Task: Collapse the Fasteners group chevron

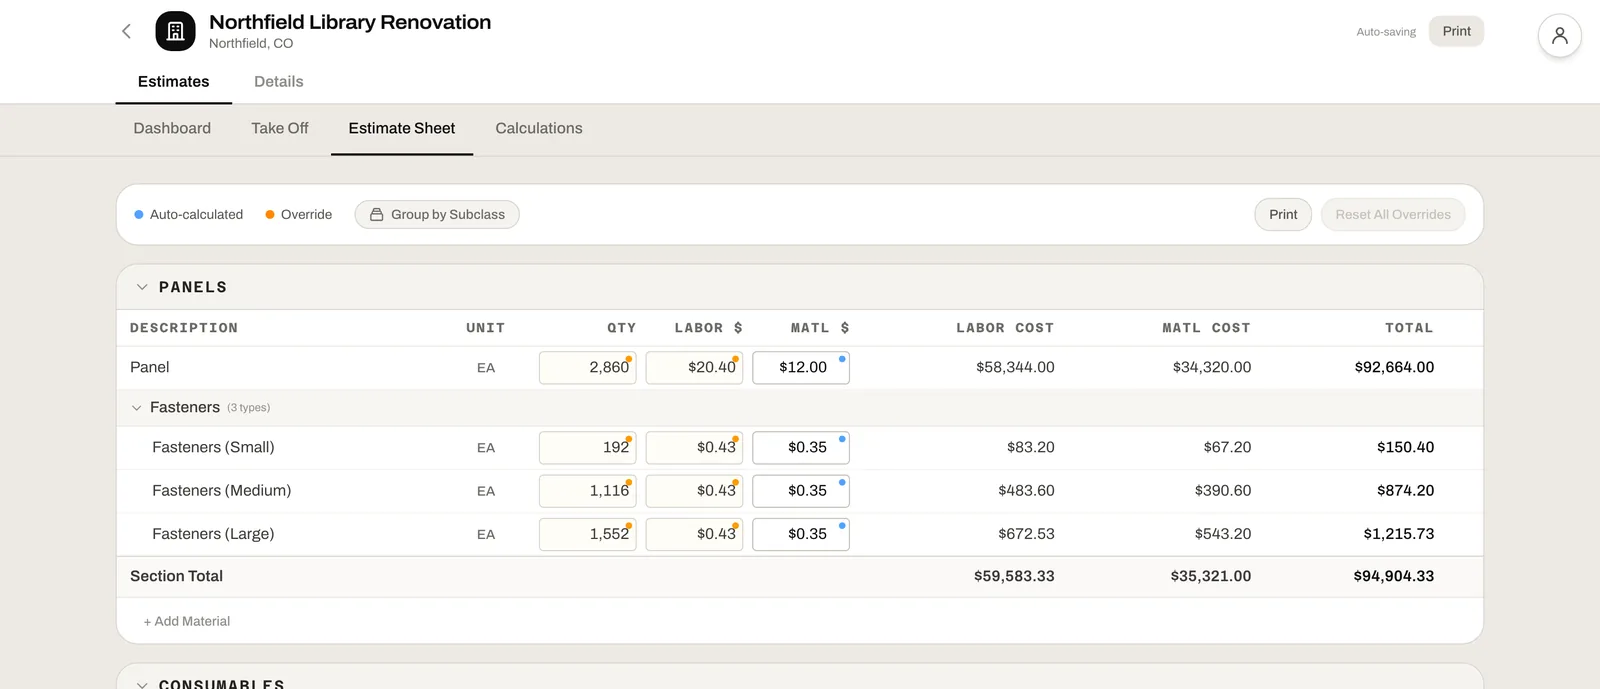Action: pos(137,408)
